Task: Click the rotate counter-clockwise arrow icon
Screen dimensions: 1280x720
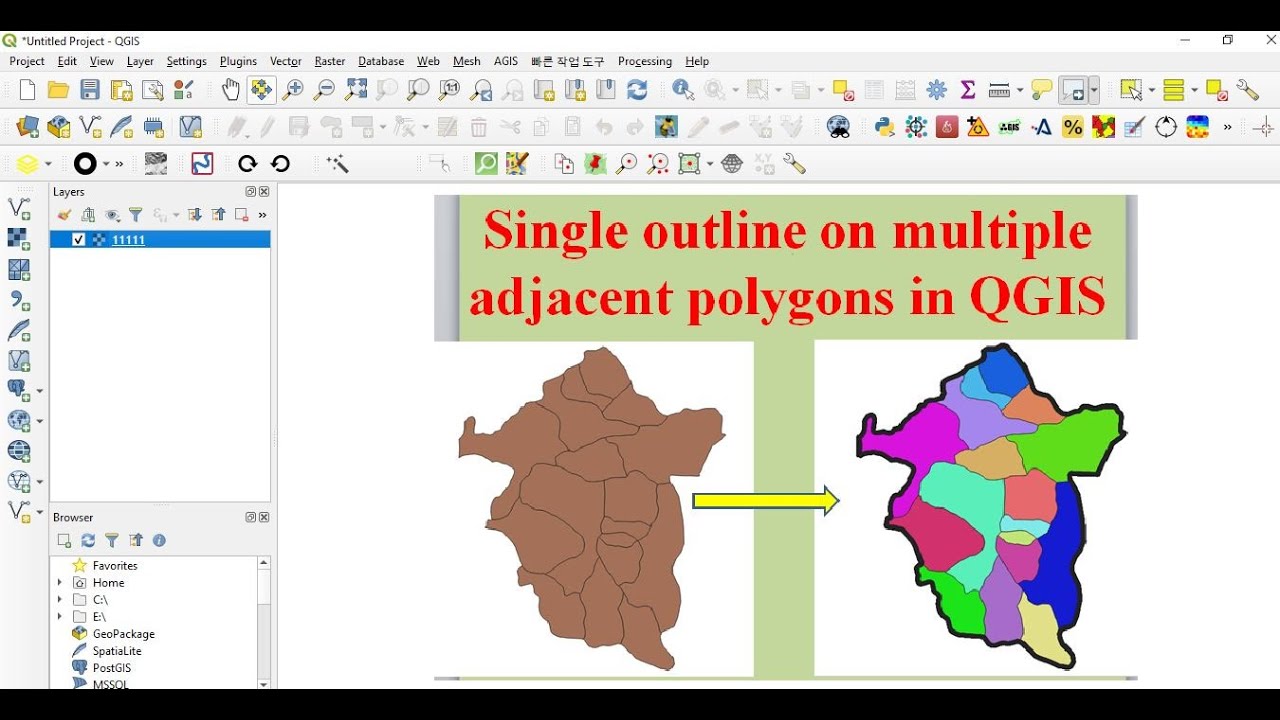Action: pos(280,164)
